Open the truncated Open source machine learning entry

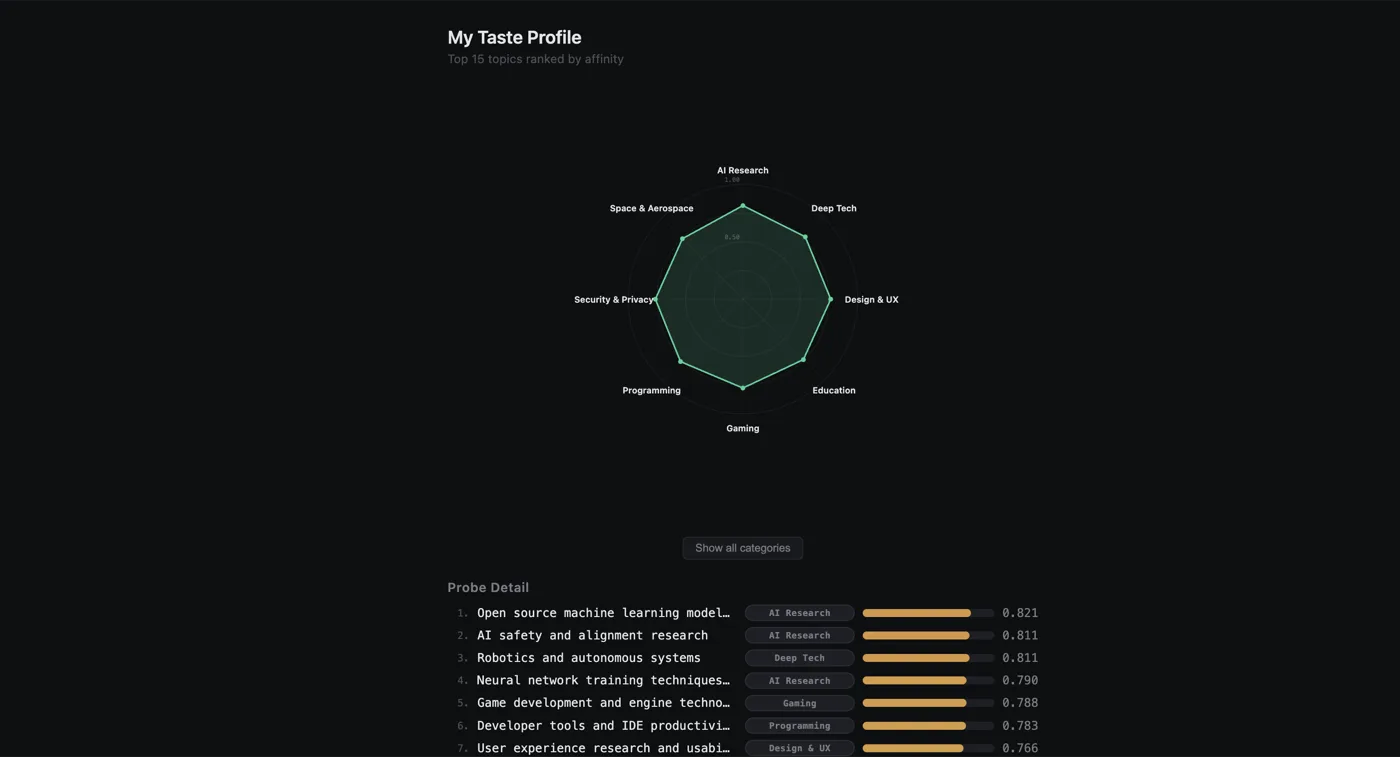coord(602,613)
